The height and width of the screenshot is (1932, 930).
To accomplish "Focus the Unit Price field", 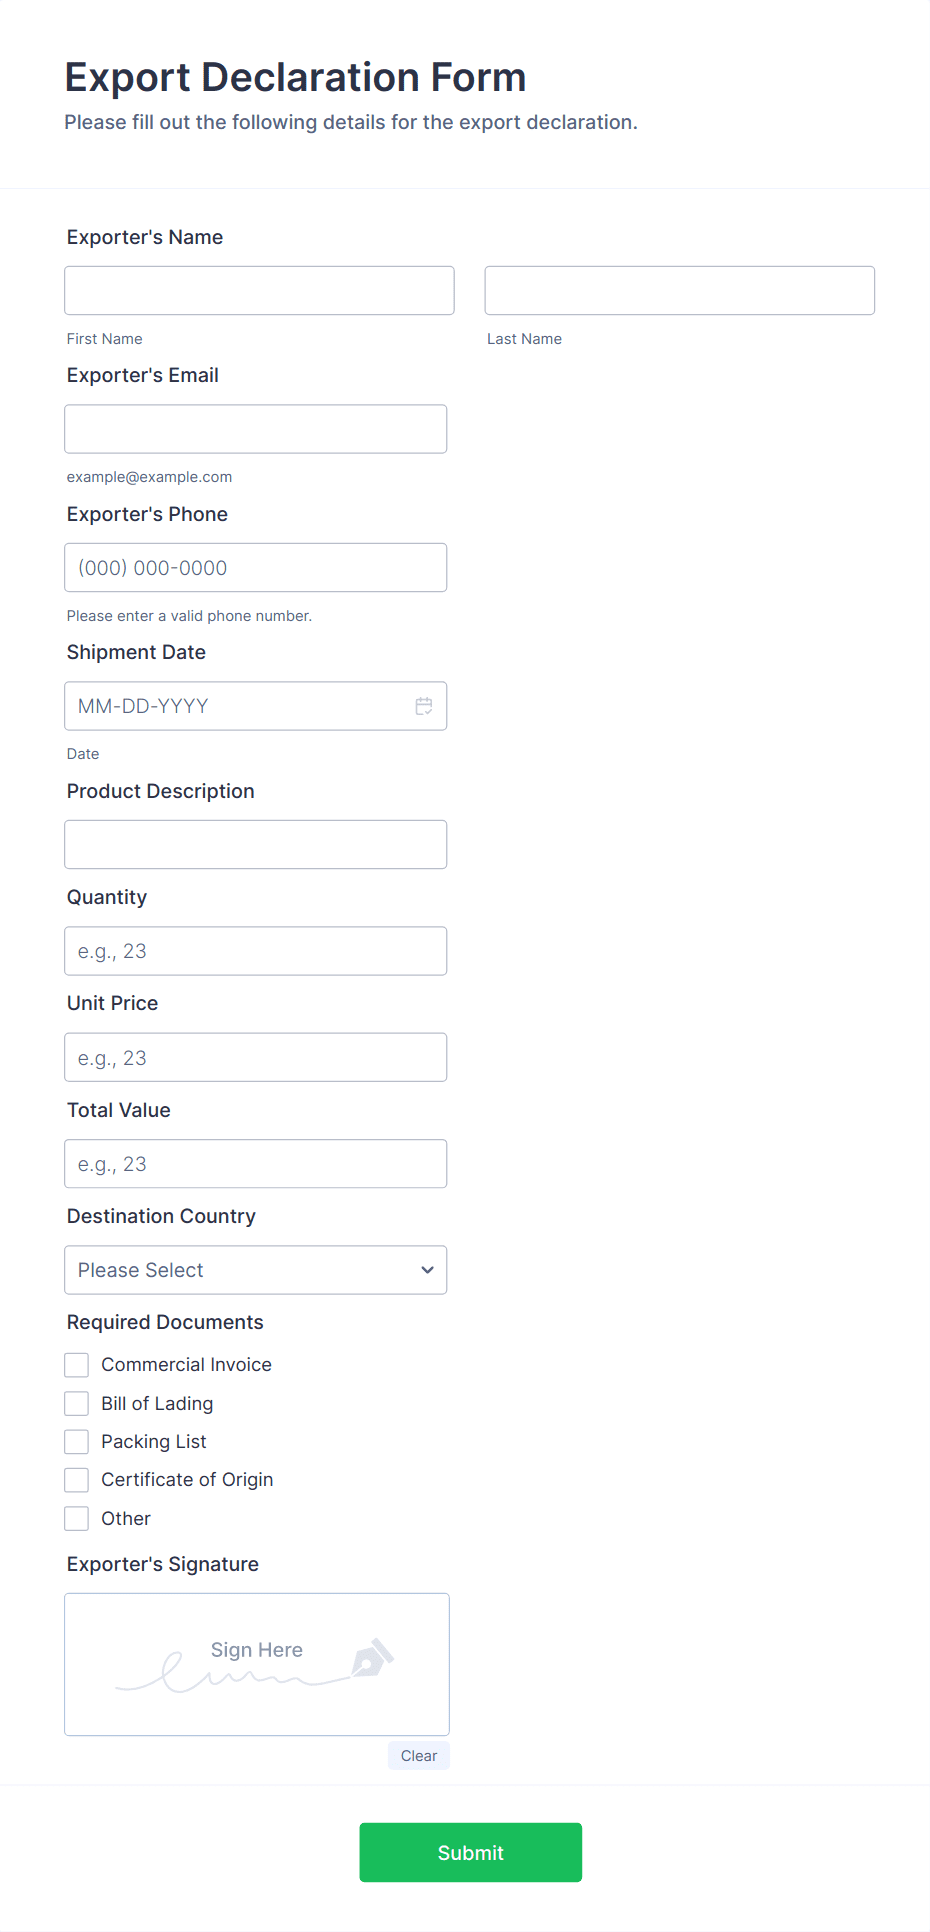I will [255, 1057].
